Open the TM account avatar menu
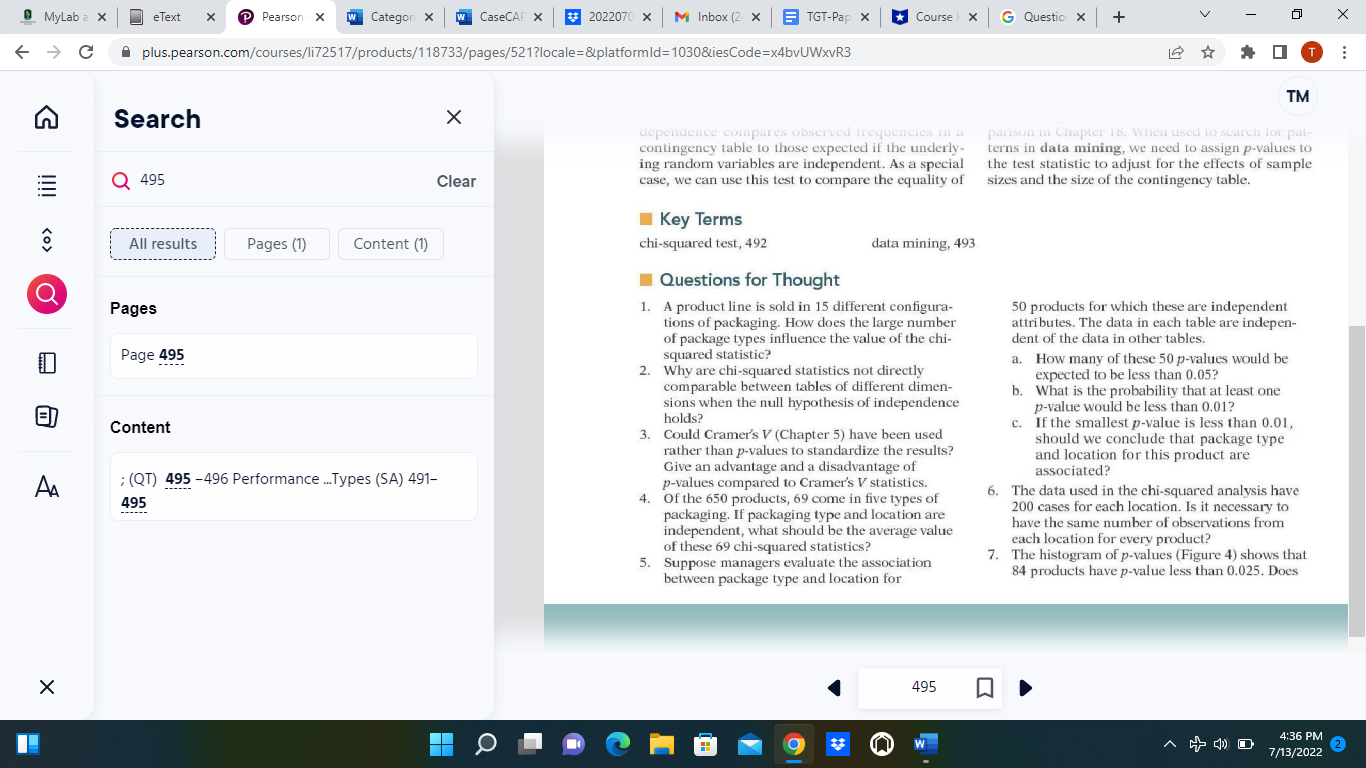Viewport: 1366px width, 768px height. 1297,96
